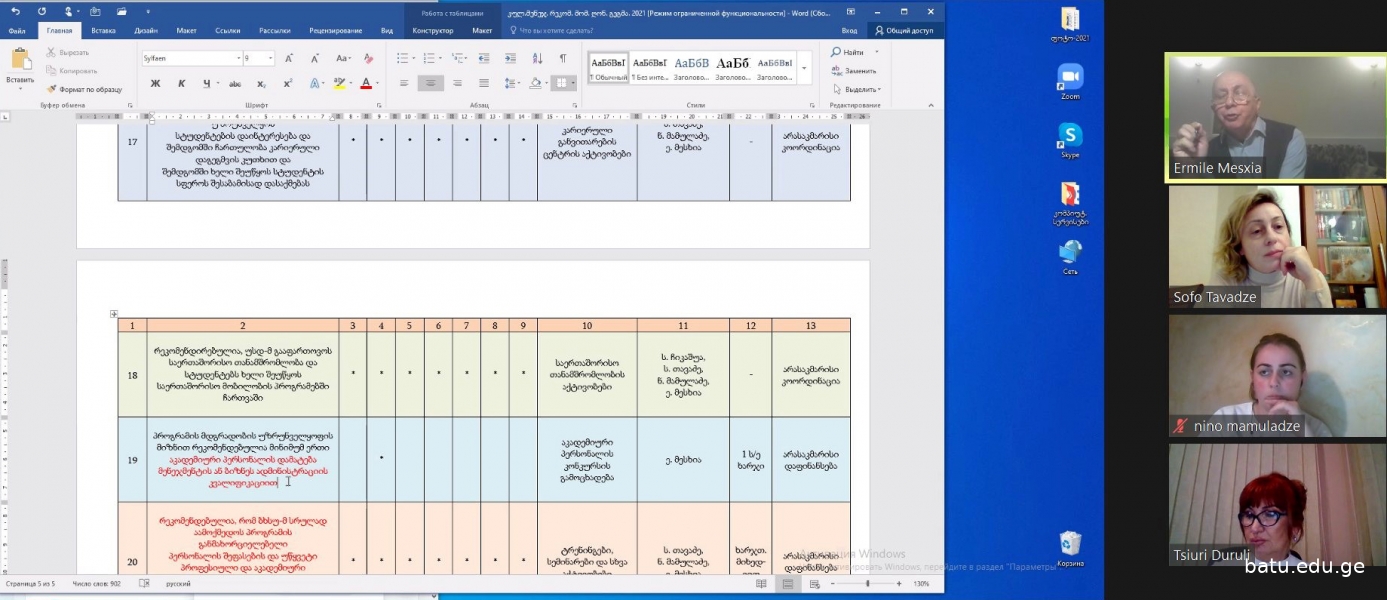This screenshot has height=600, width=1387.
Task: Select the Обычный style
Action: point(609,67)
